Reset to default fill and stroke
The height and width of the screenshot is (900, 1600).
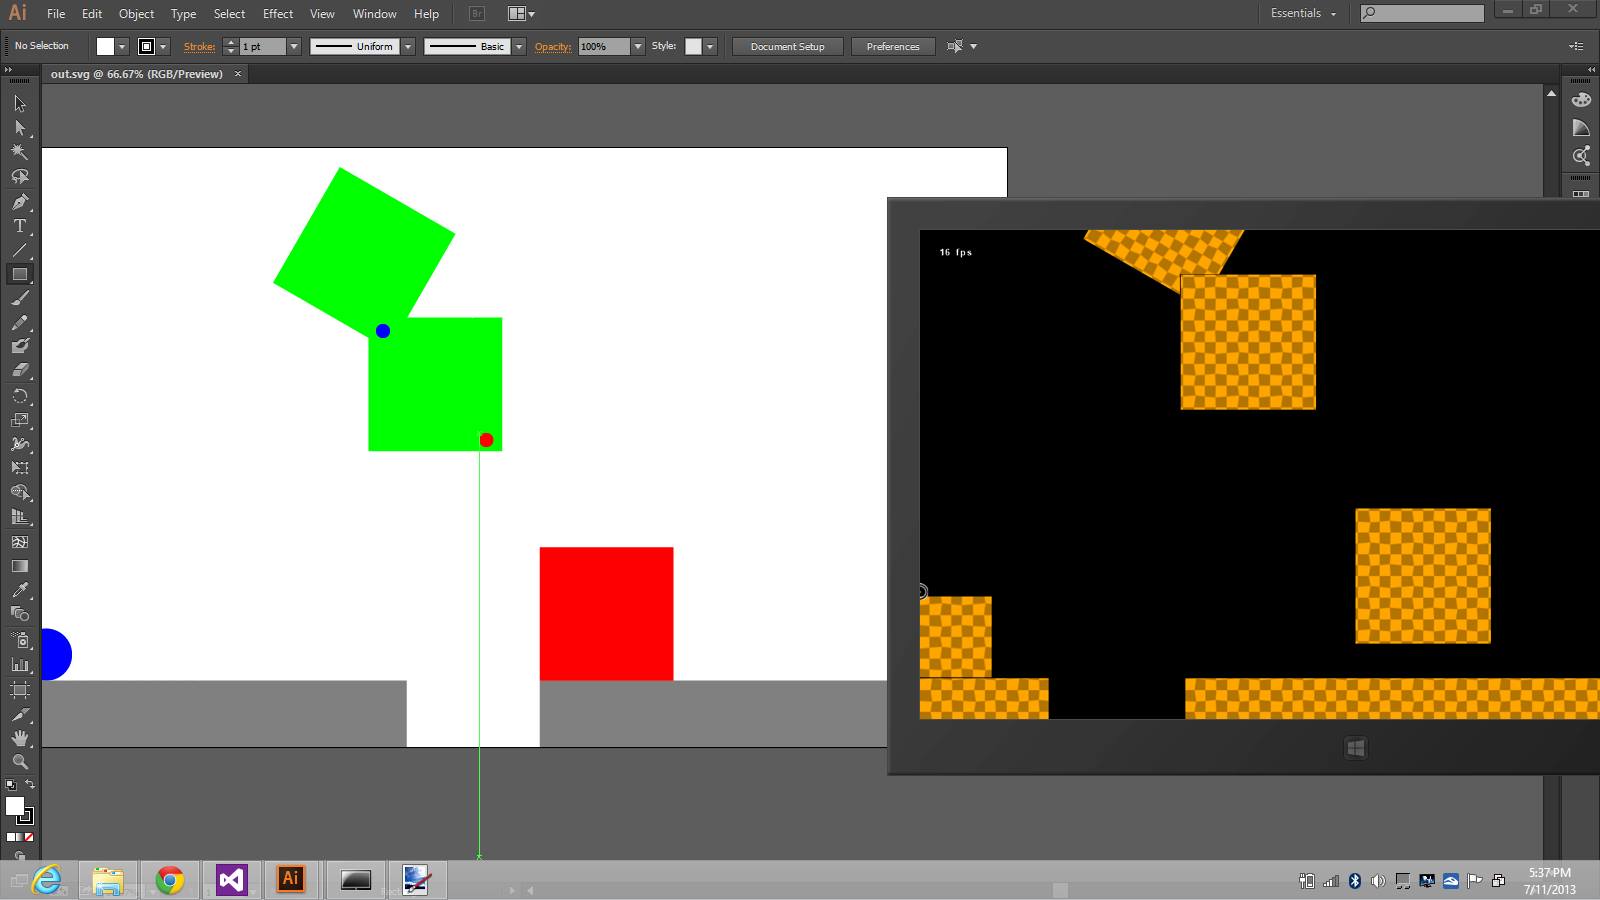point(11,785)
